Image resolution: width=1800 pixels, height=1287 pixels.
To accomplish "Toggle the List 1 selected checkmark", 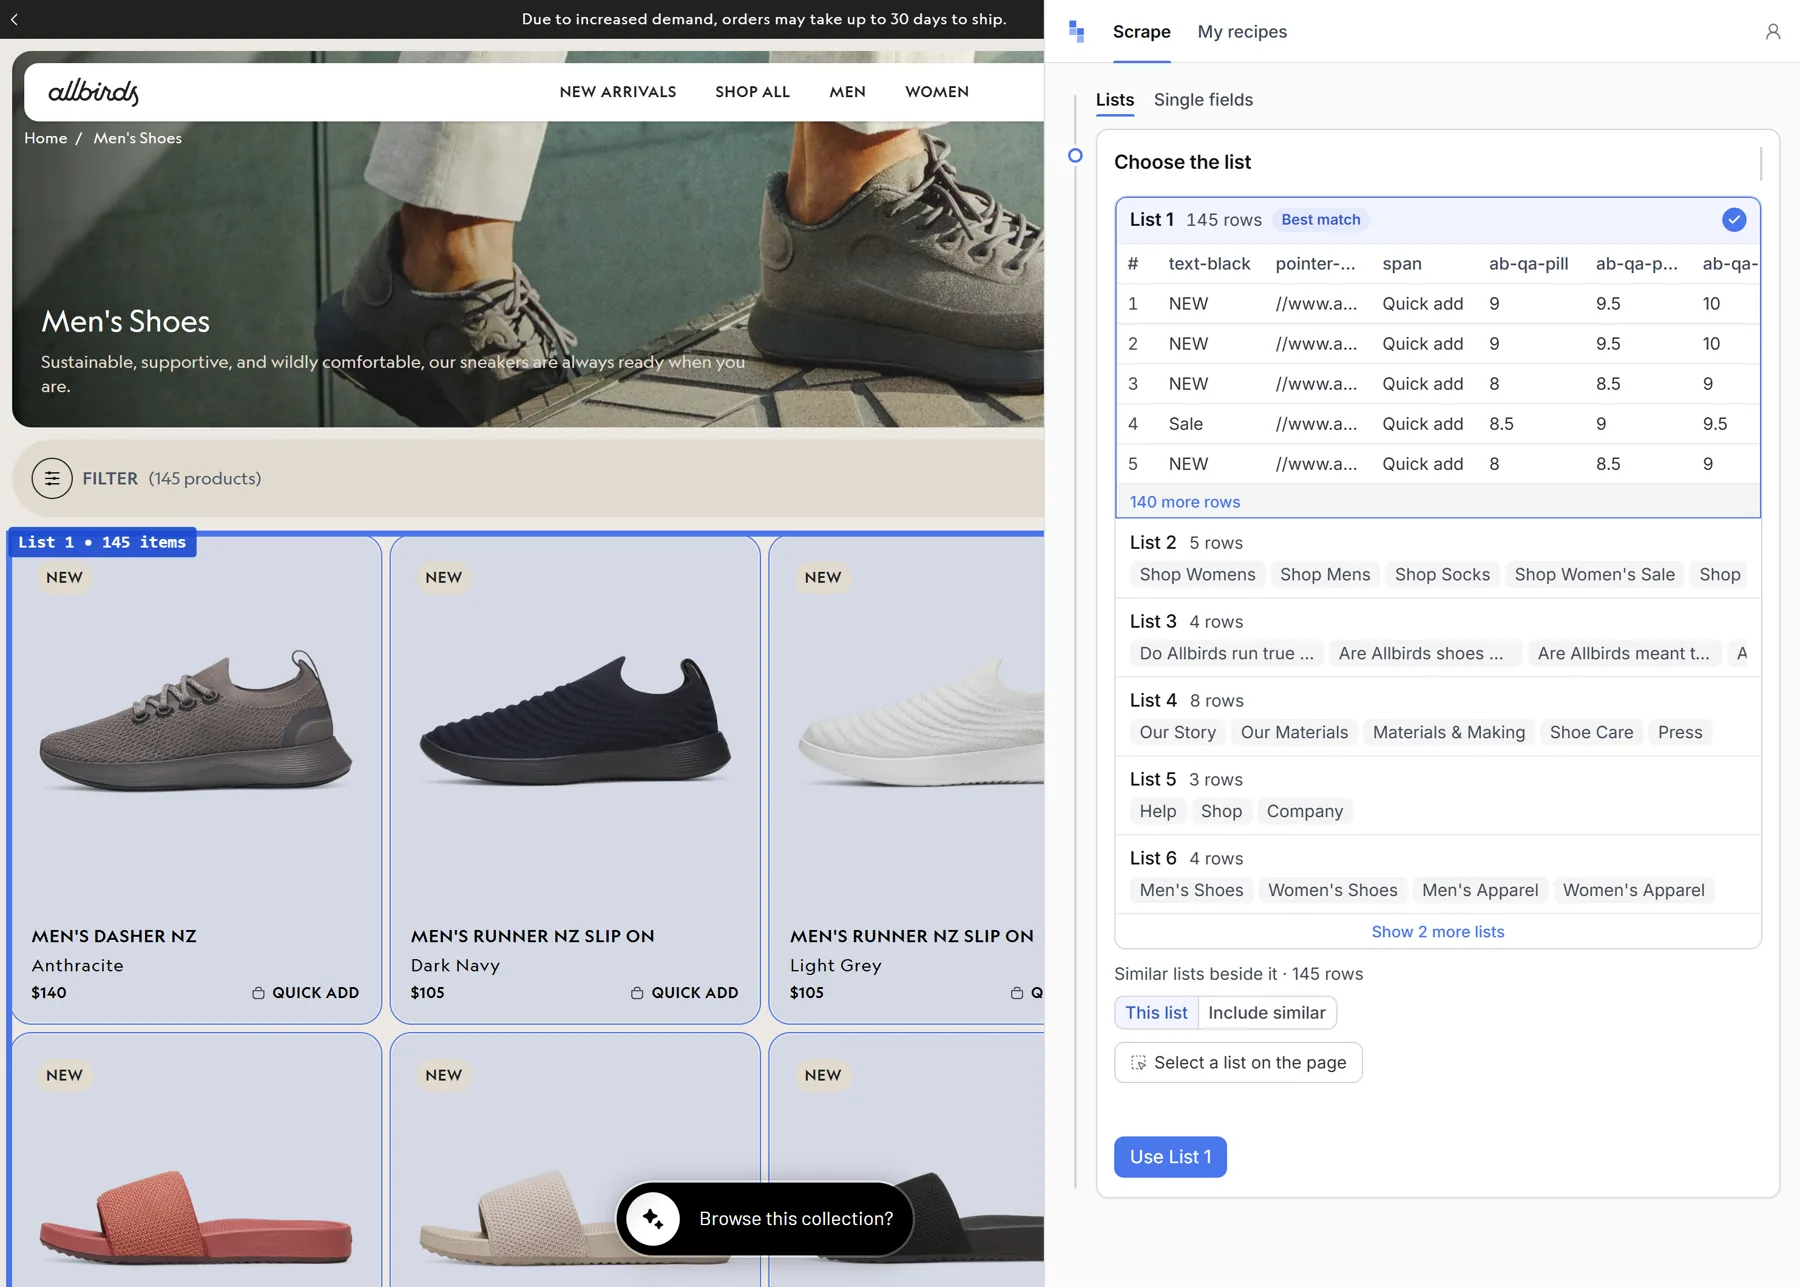I will click(1734, 220).
